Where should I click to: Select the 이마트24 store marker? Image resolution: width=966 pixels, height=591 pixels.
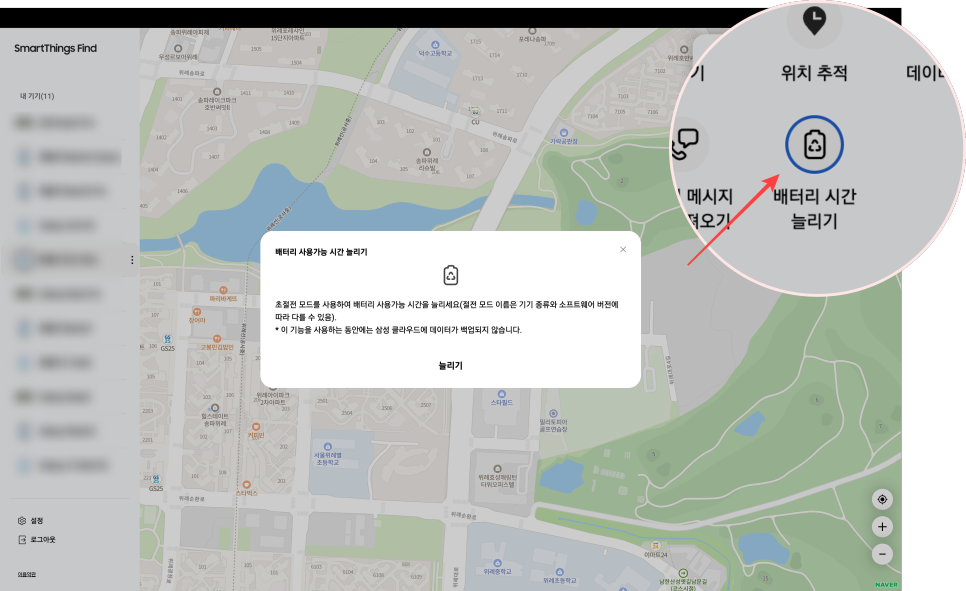click(656, 546)
